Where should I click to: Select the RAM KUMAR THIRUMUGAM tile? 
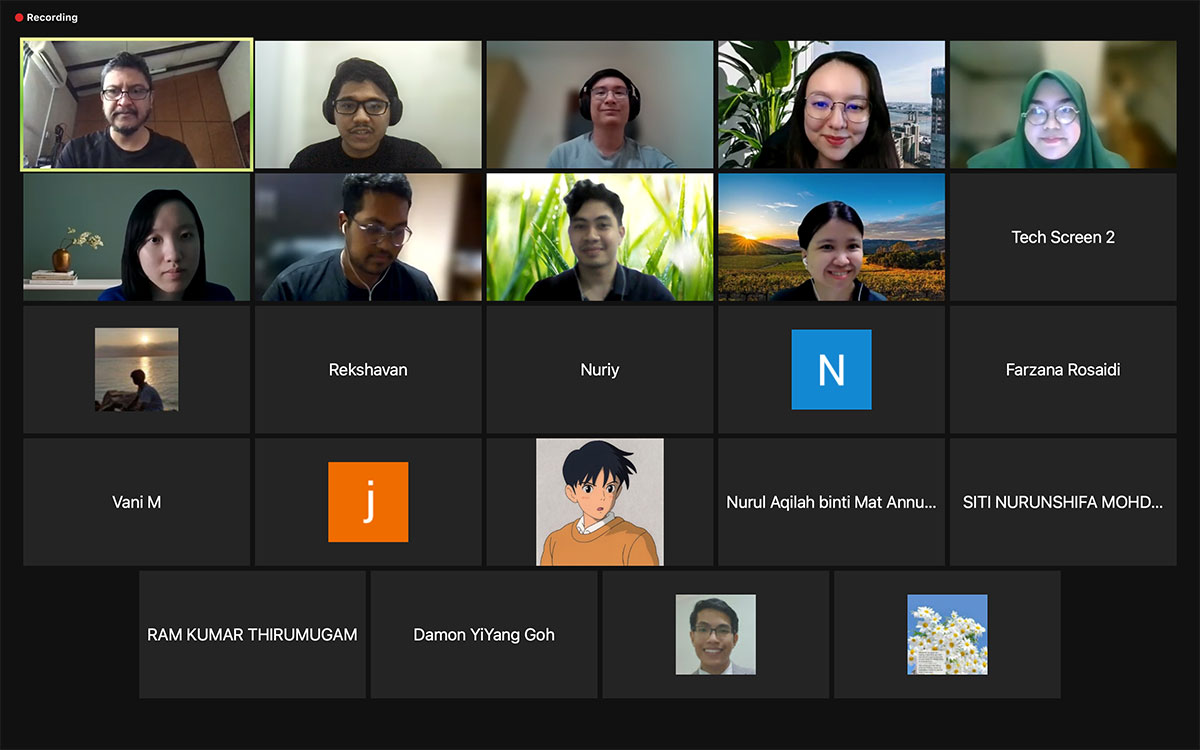pyautogui.click(x=252, y=634)
